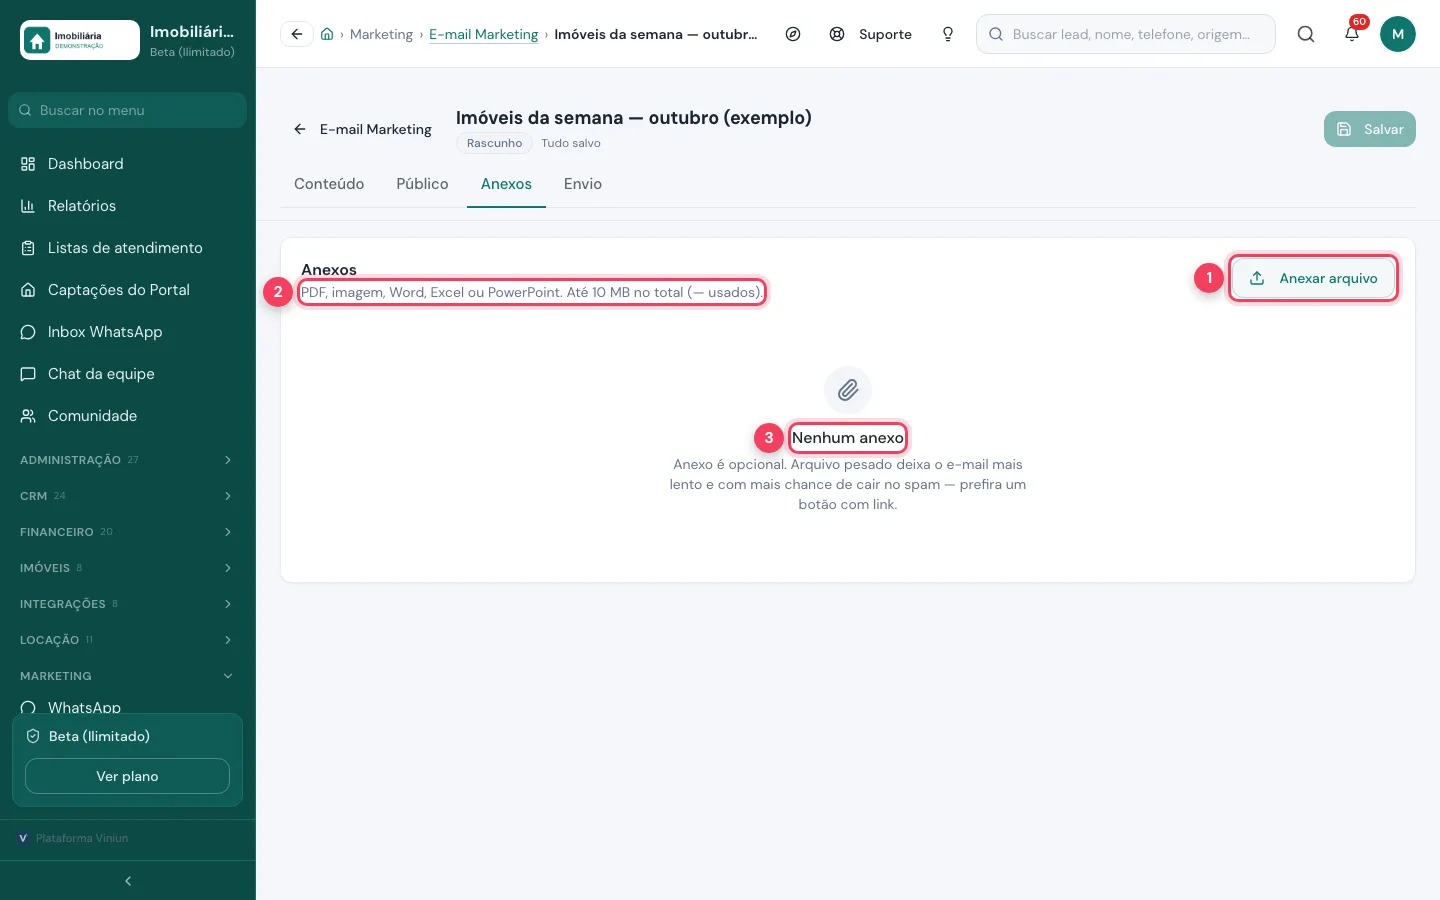Collapse the MARKETING section
1440x900 pixels.
(127, 676)
